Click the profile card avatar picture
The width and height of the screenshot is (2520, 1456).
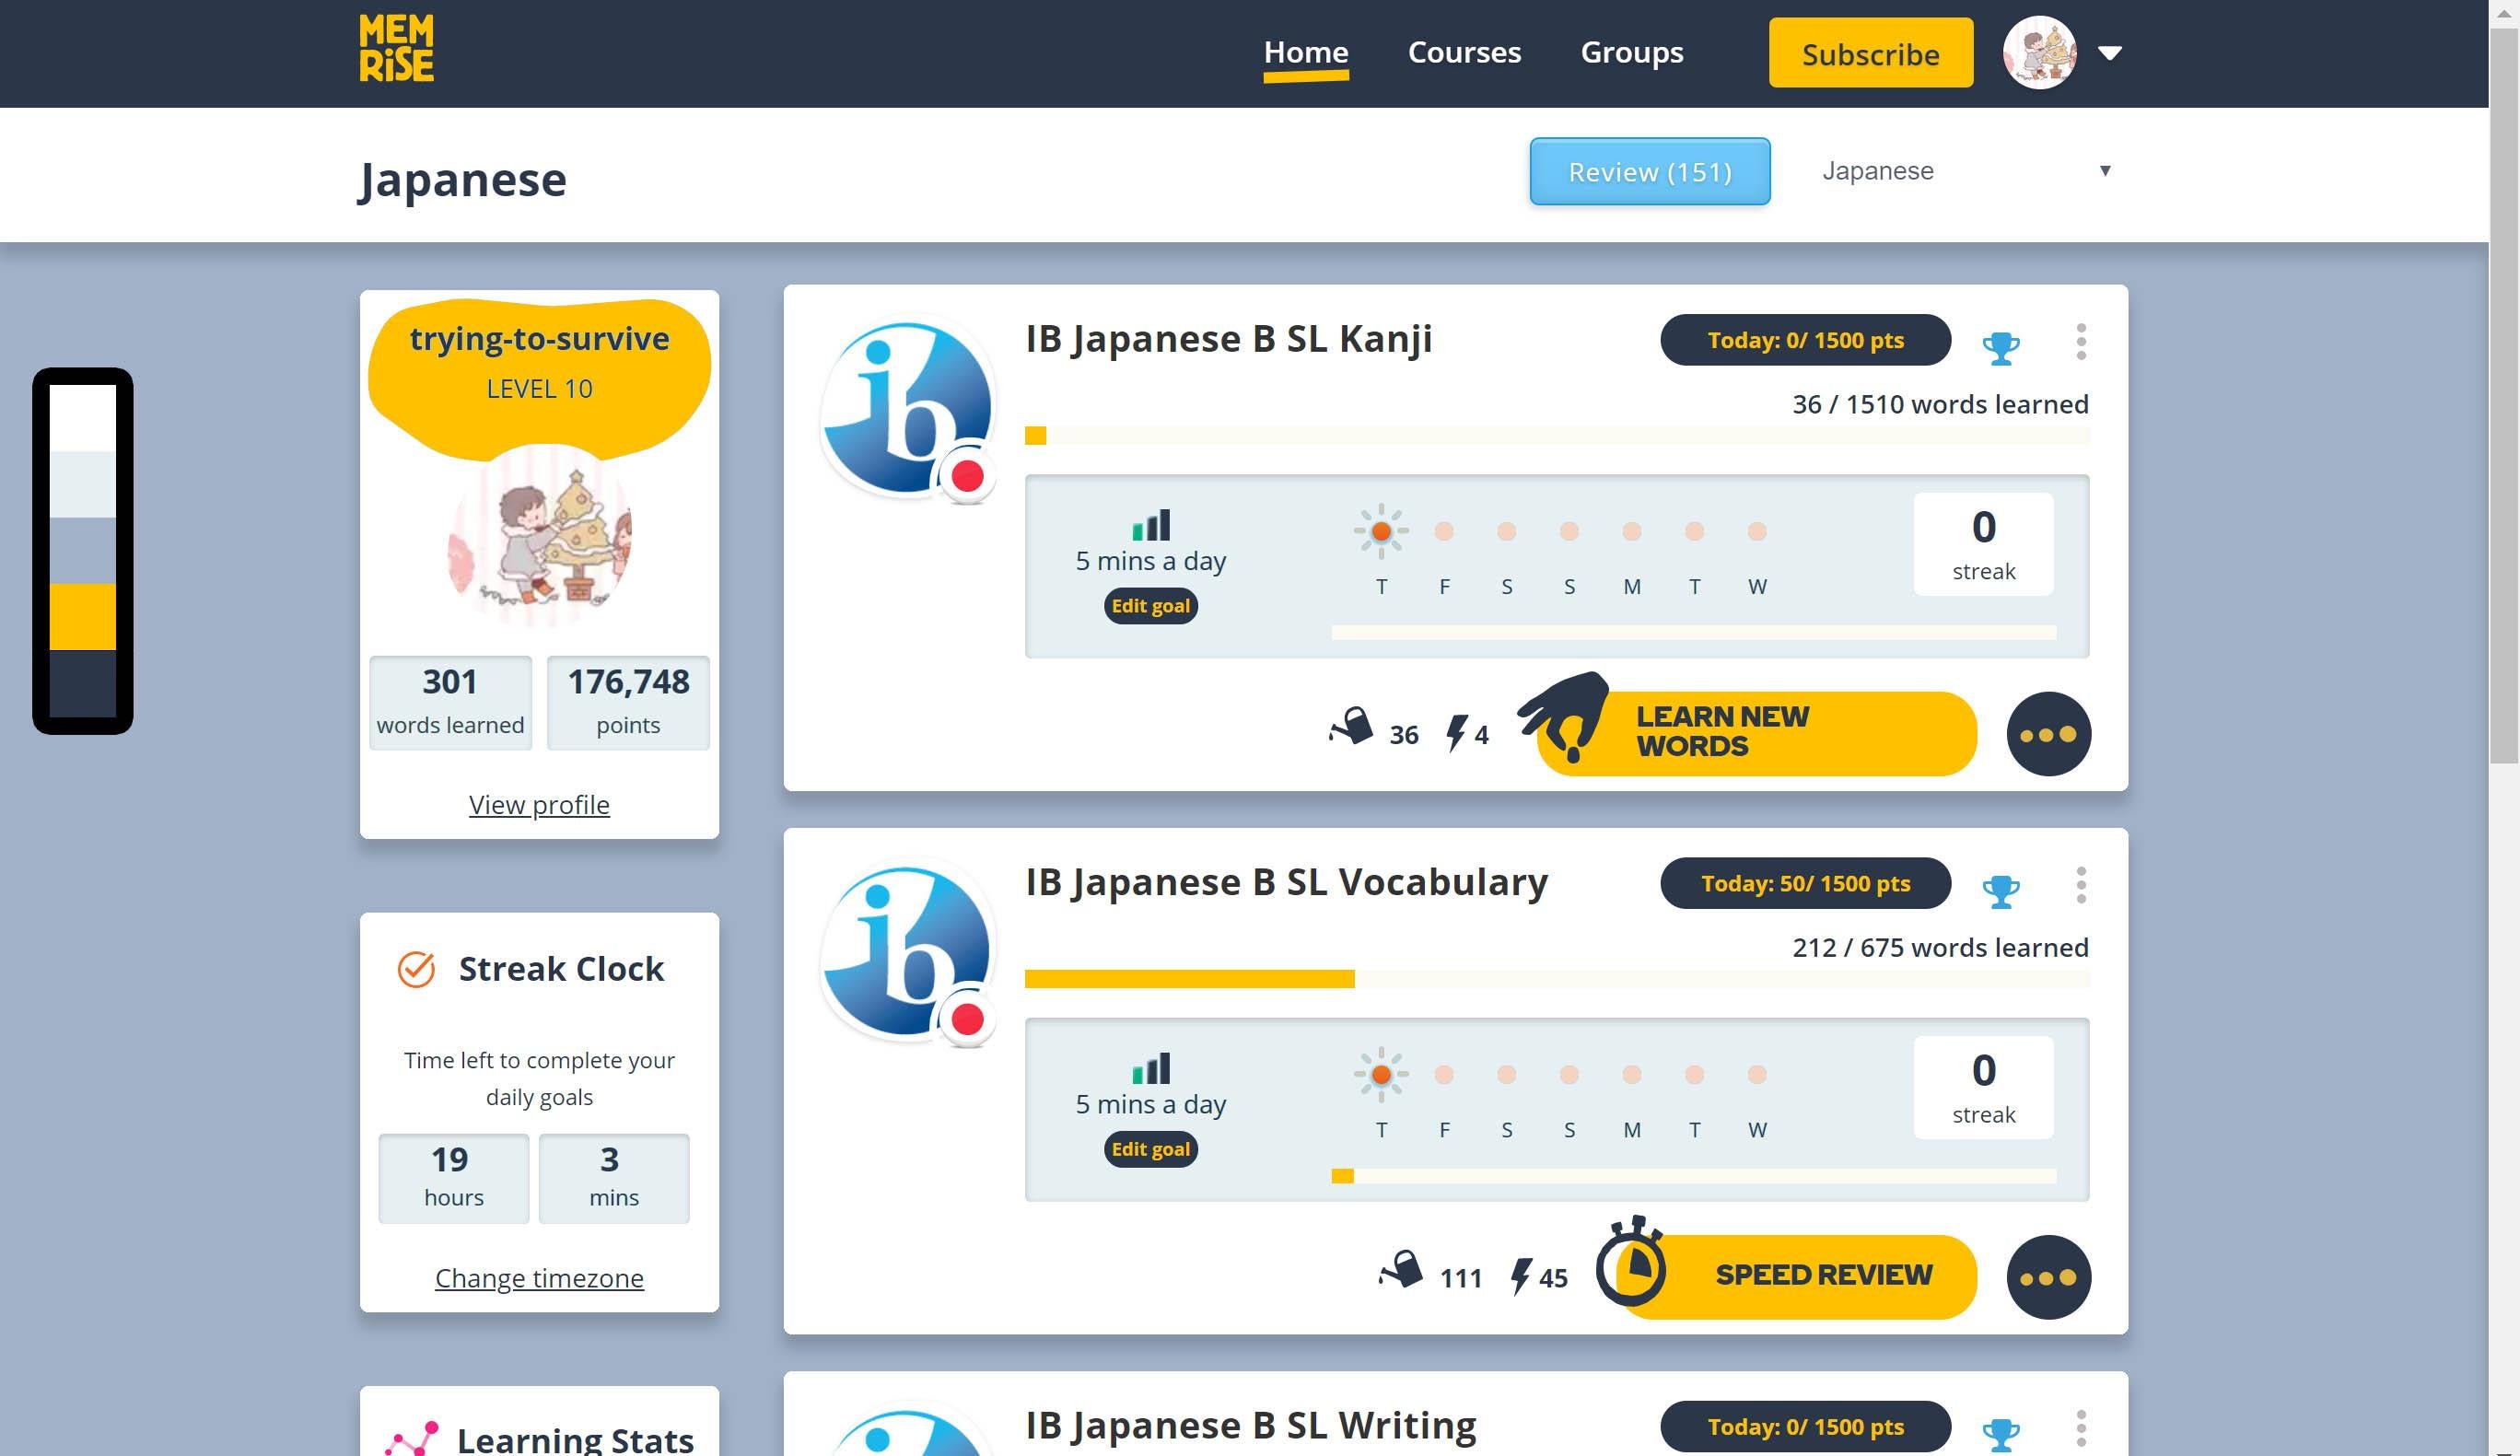point(539,536)
